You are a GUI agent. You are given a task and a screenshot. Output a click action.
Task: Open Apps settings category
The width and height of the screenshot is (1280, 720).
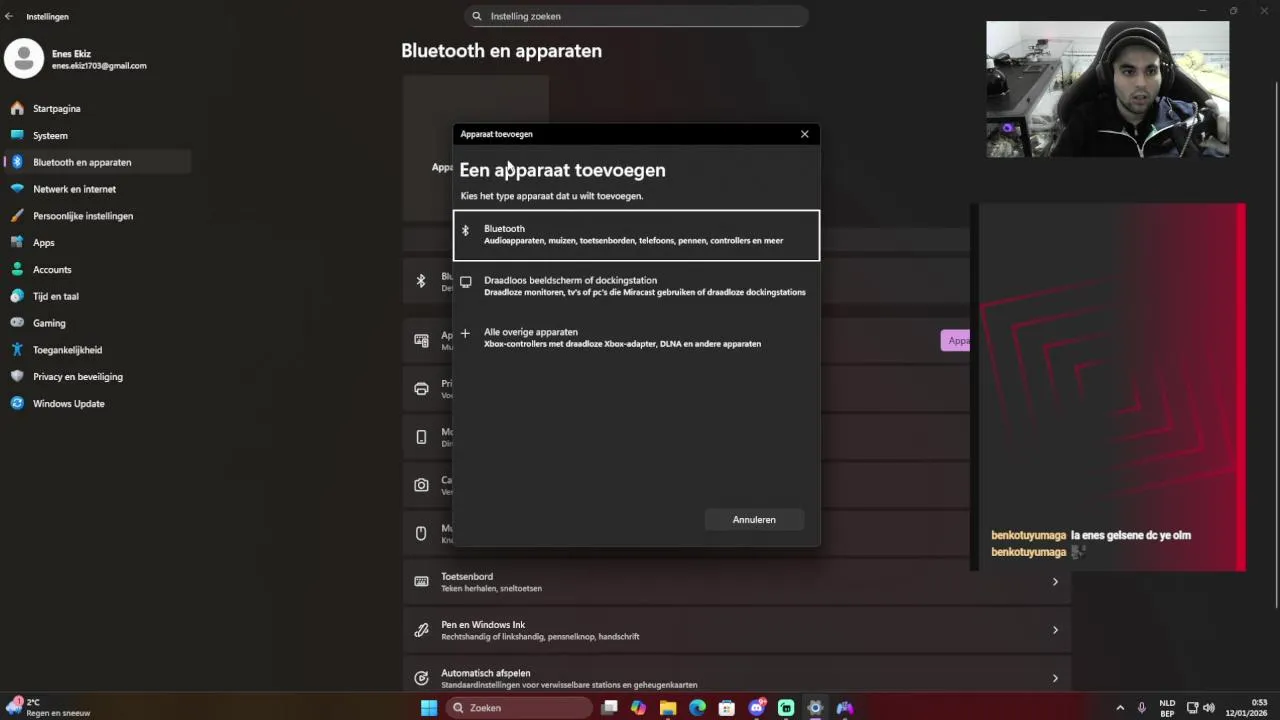(97, 243)
